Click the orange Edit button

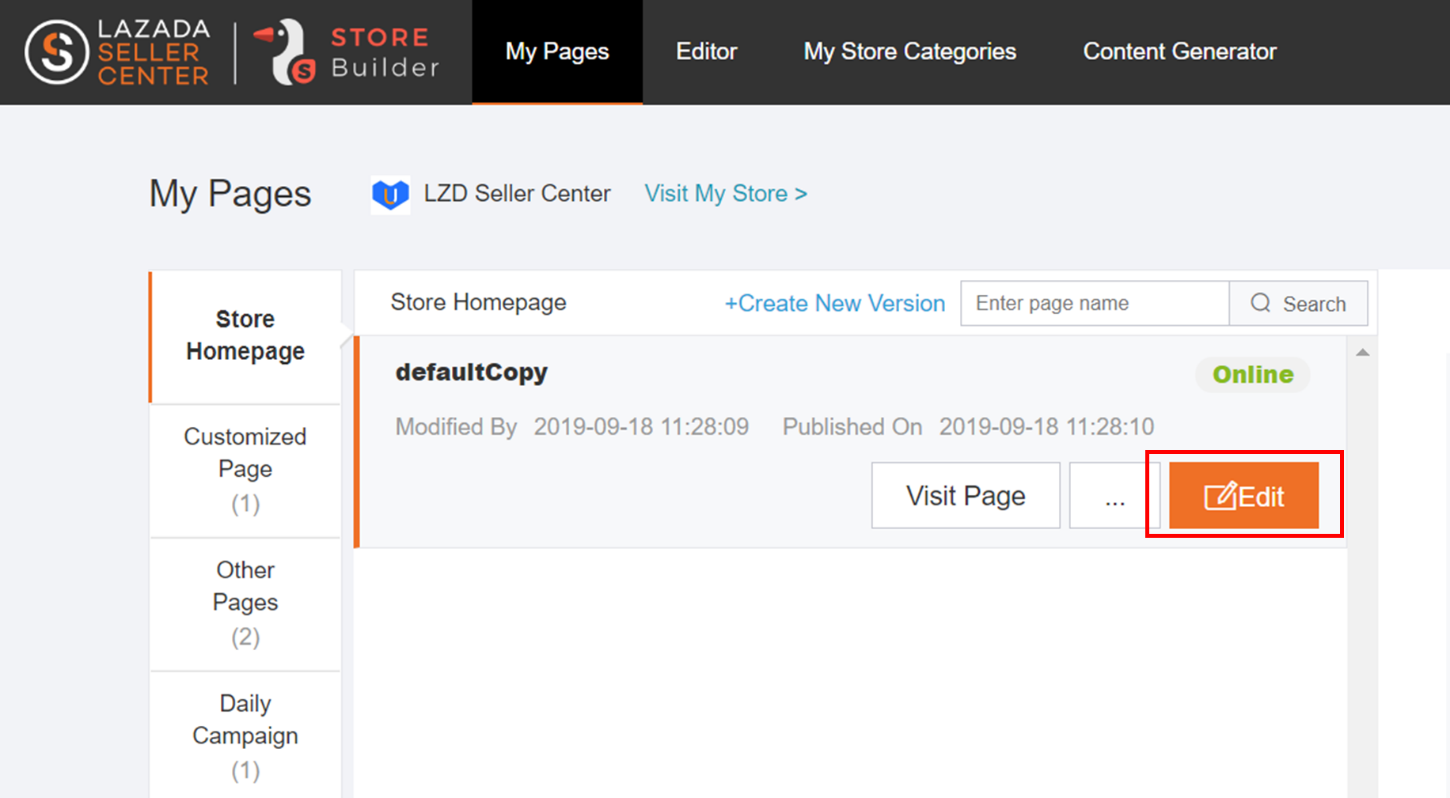(1244, 495)
